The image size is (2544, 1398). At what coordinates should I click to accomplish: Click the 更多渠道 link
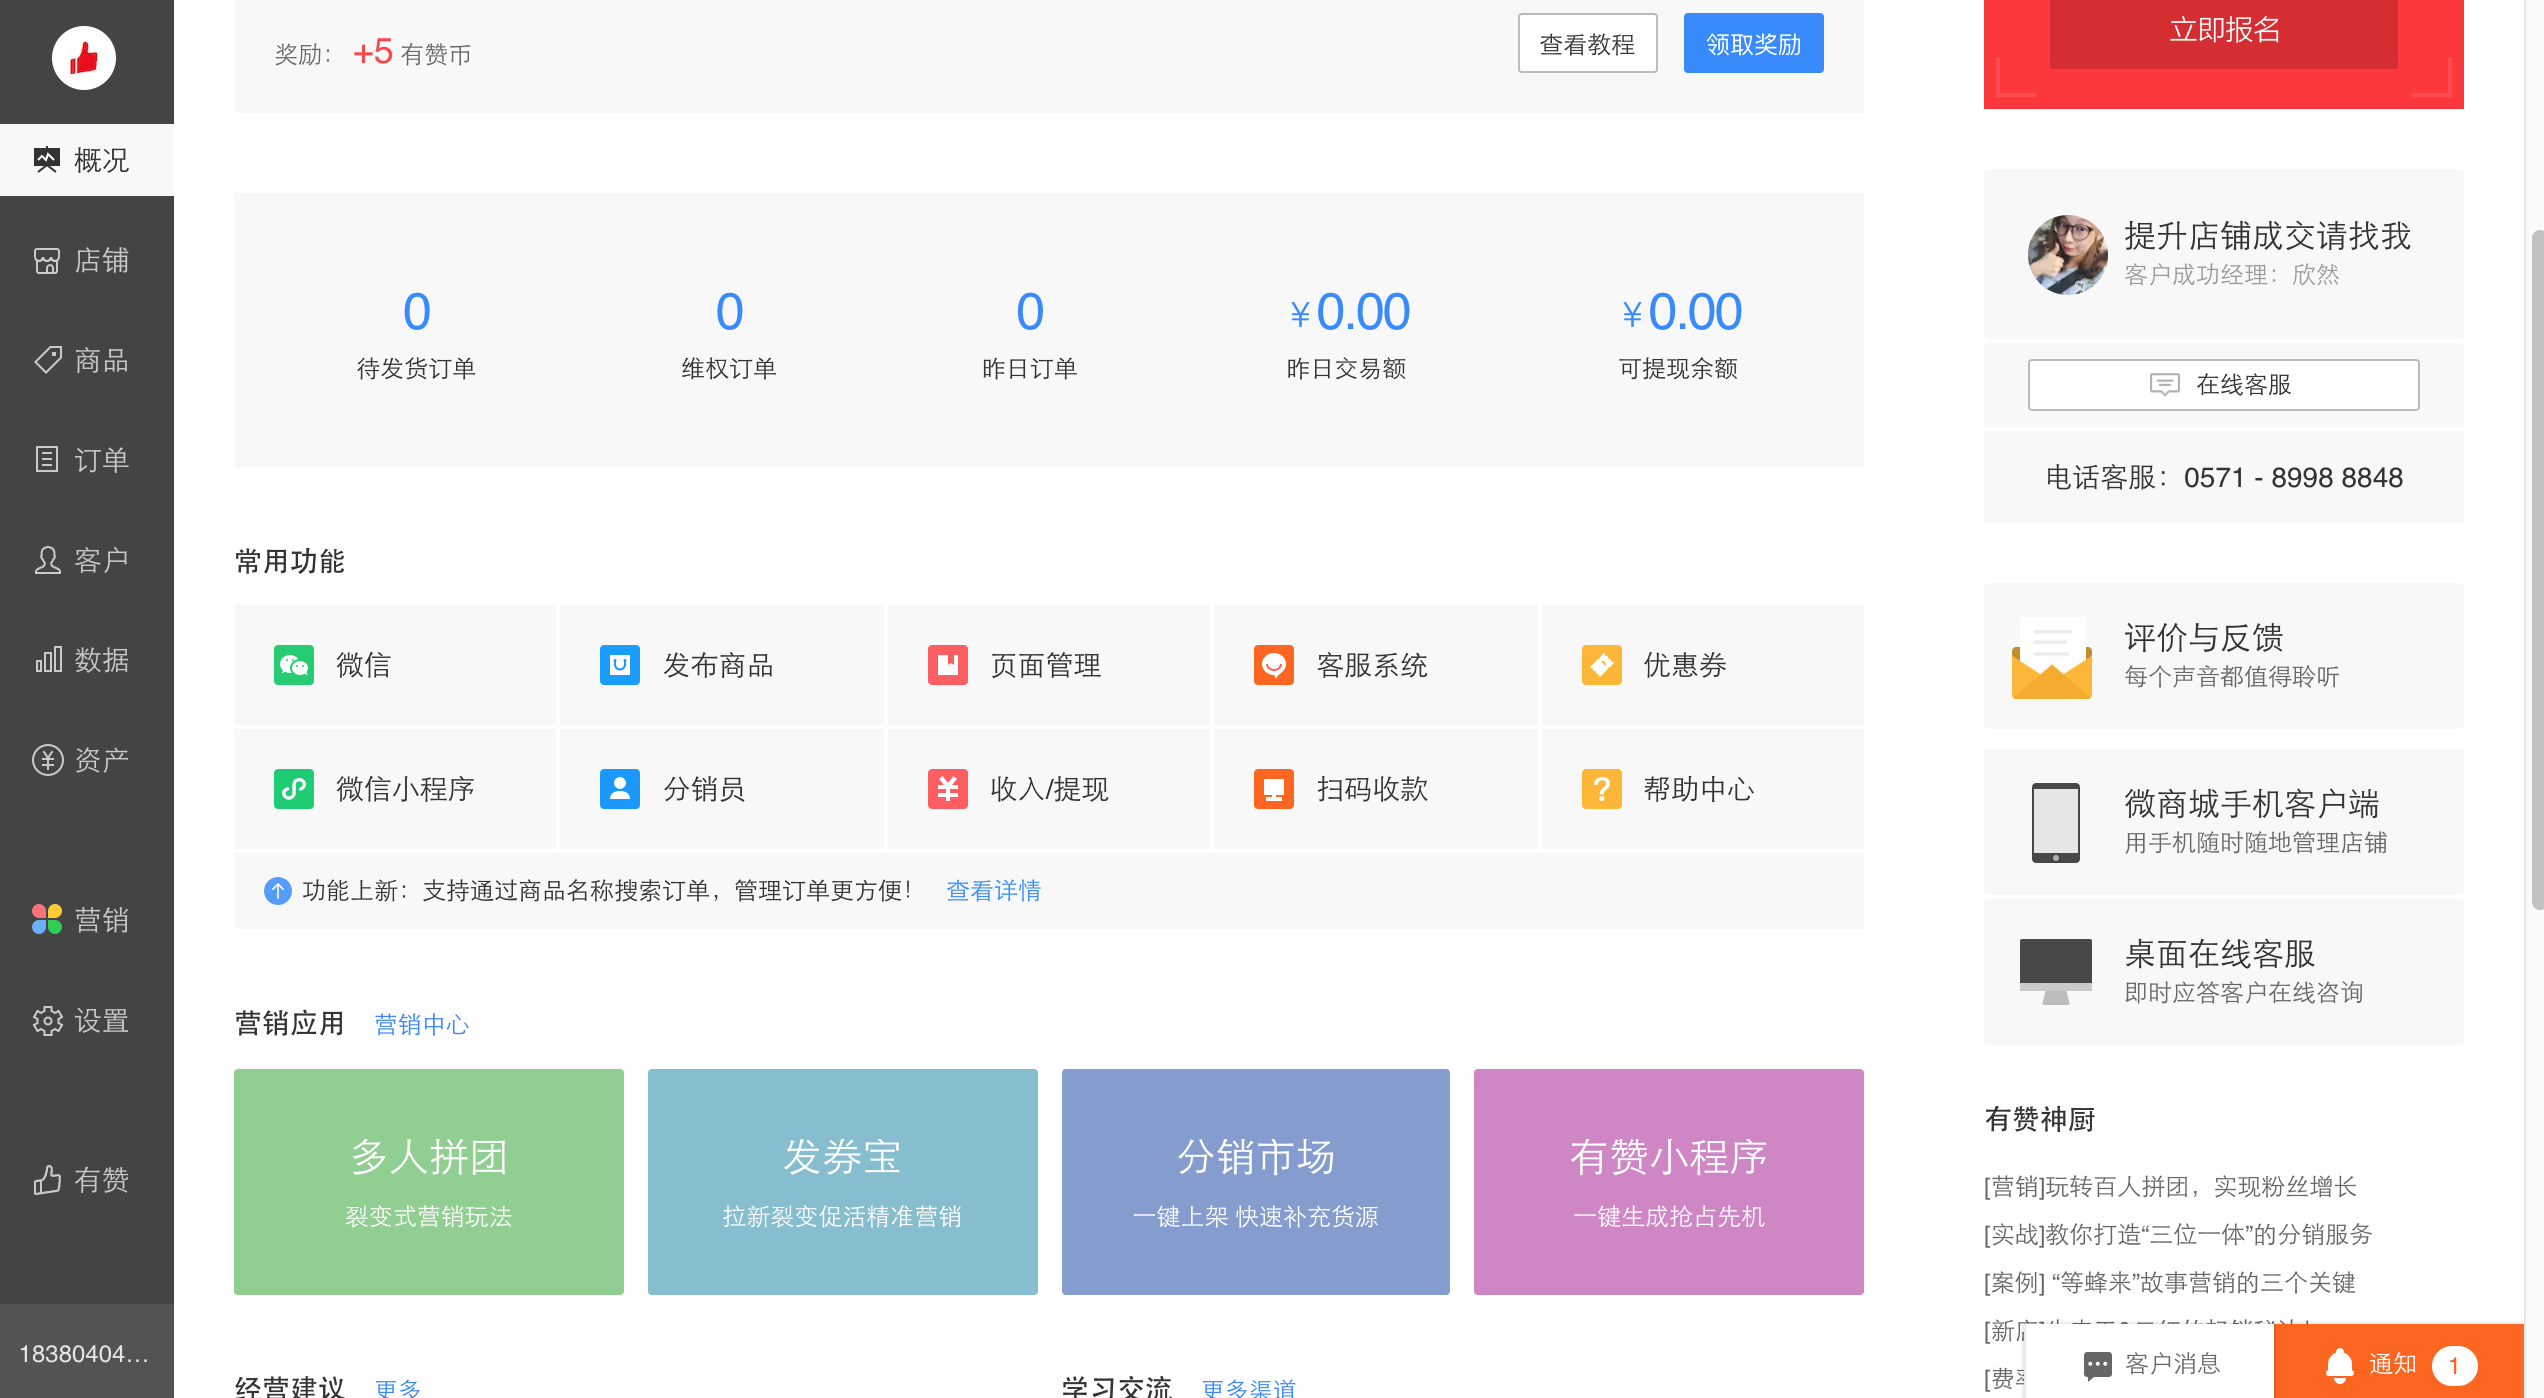coord(1249,1387)
